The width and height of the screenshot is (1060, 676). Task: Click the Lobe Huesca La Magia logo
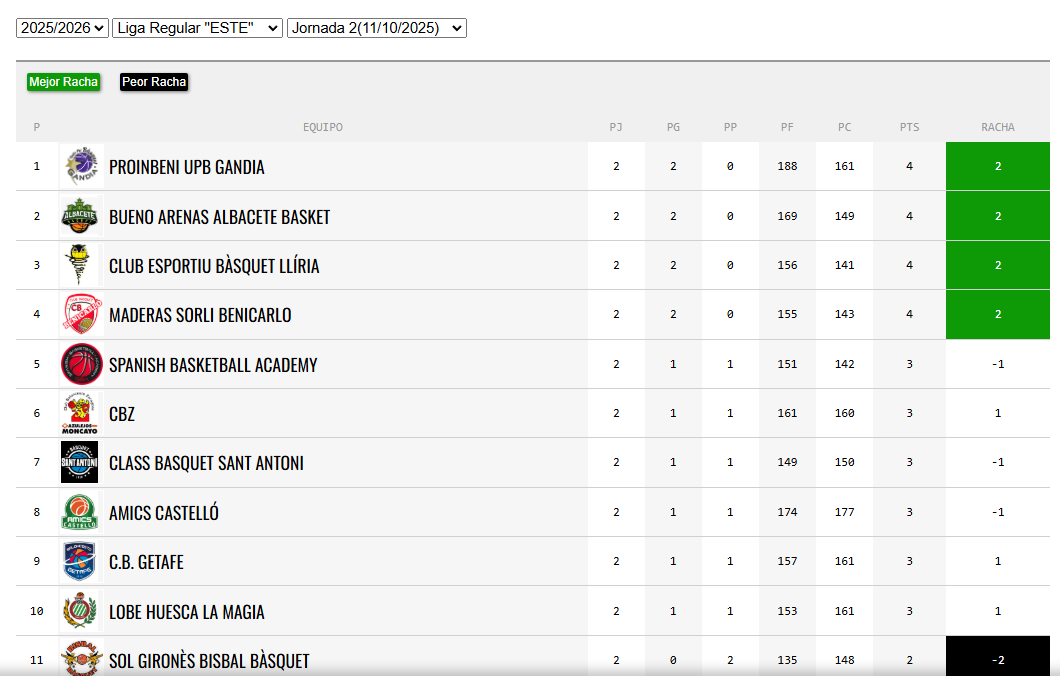(81, 611)
